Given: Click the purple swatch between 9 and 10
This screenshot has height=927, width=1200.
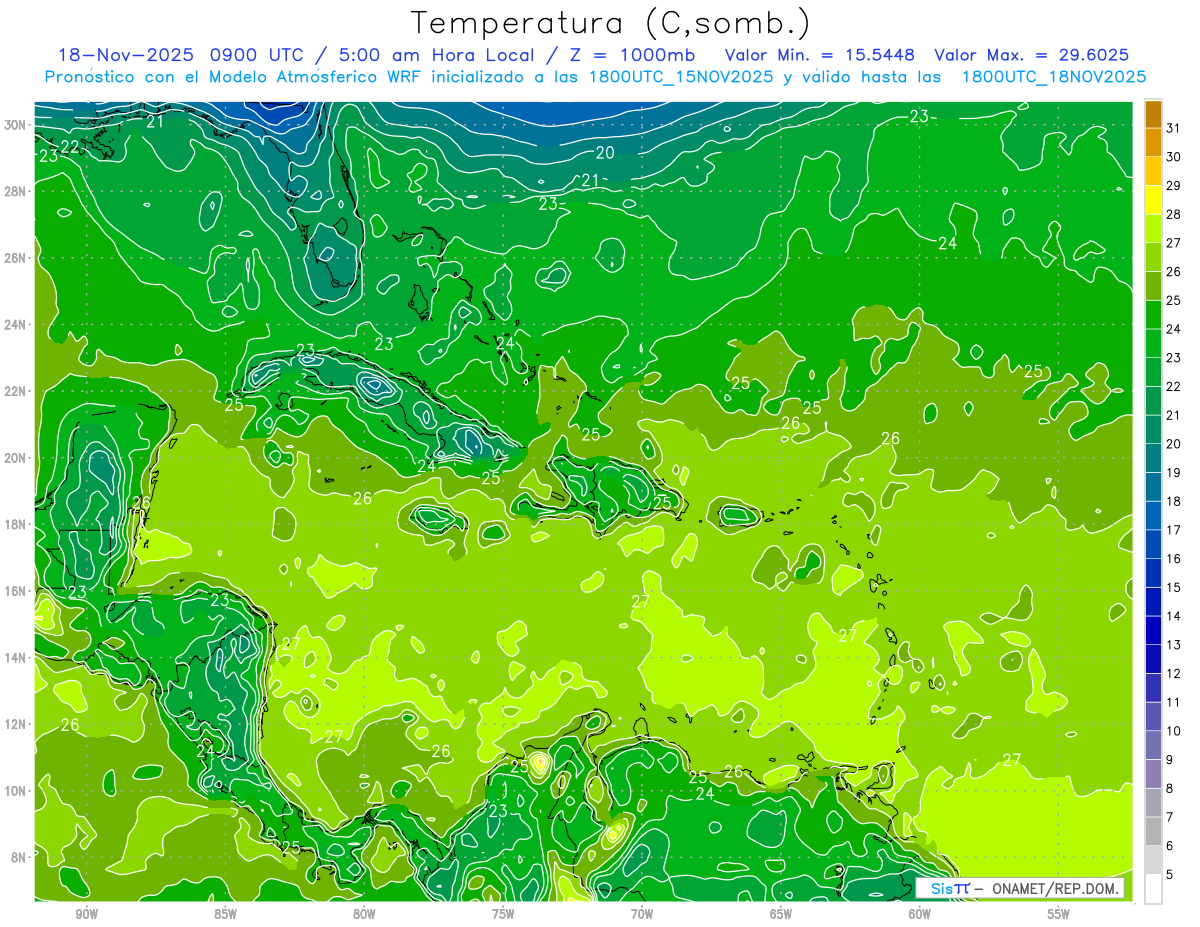Looking at the screenshot, I should pos(1153,745).
